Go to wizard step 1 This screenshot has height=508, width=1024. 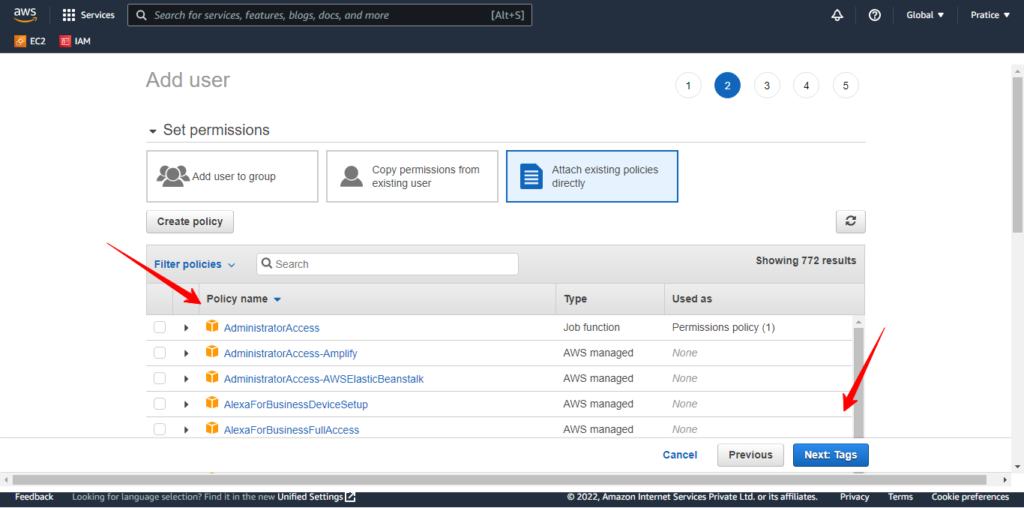688,86
